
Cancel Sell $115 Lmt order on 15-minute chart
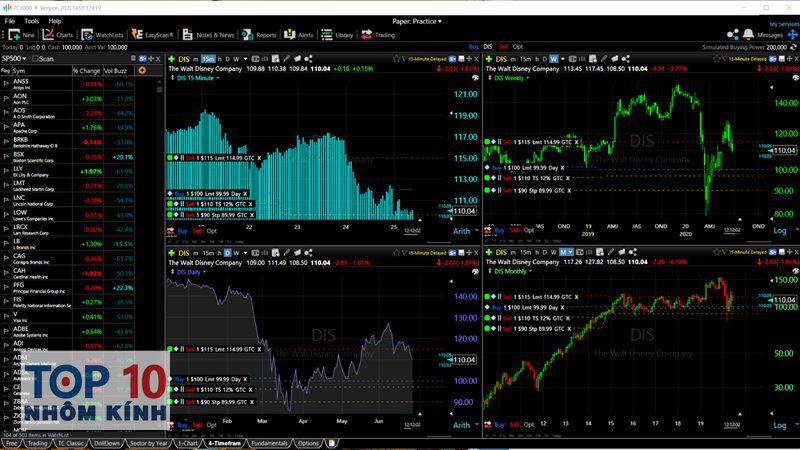click(259, 158)
